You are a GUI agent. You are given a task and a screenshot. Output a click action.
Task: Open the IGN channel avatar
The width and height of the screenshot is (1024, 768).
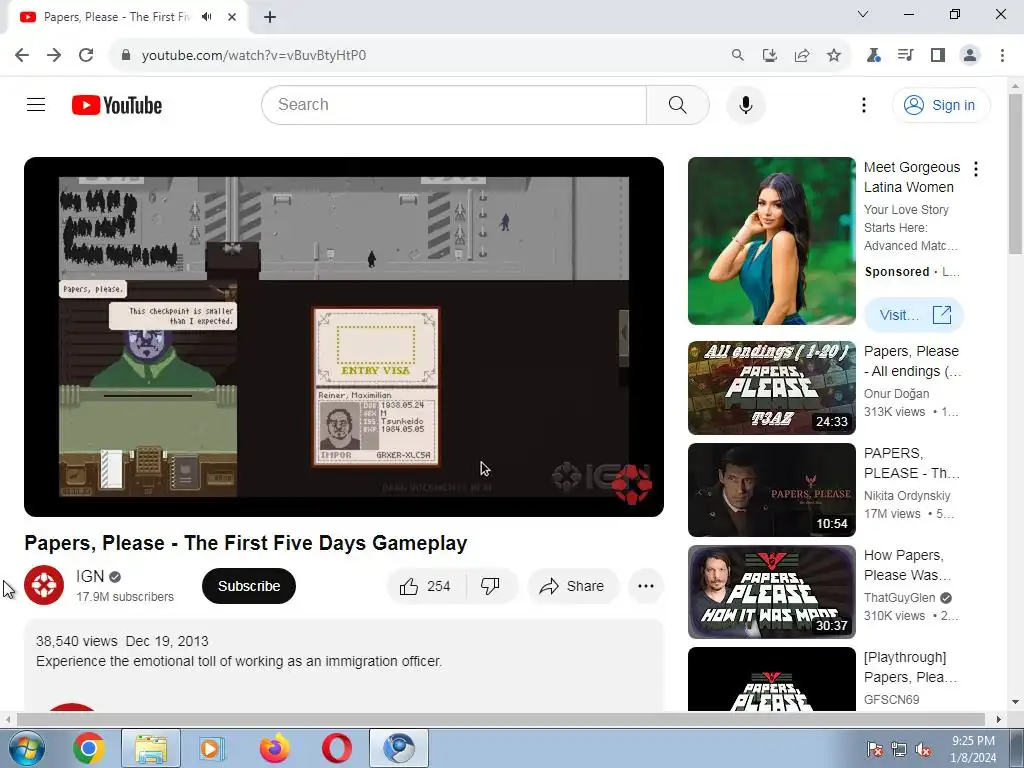click(44, 585)
